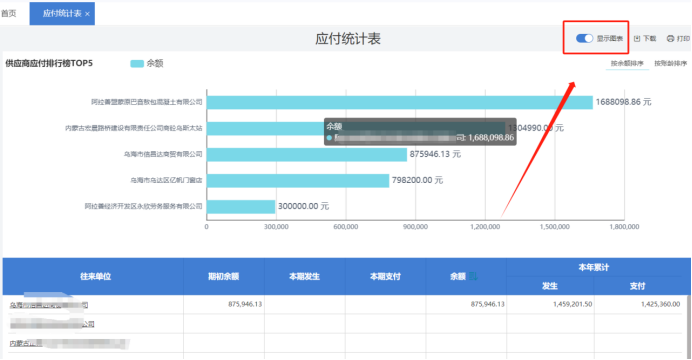Switch to the 首页 tab

pyautogui.click(x=8, y=14)
